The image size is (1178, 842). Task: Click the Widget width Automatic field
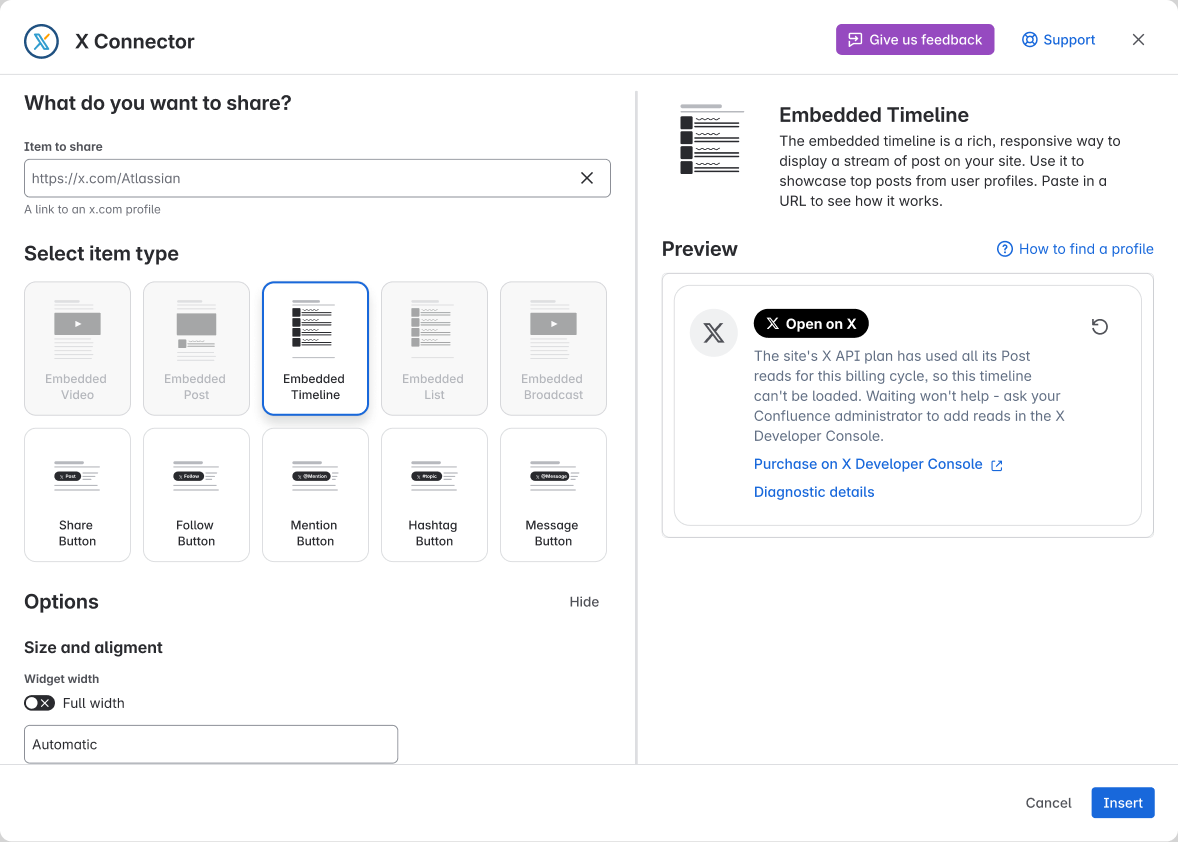(211, 744)
